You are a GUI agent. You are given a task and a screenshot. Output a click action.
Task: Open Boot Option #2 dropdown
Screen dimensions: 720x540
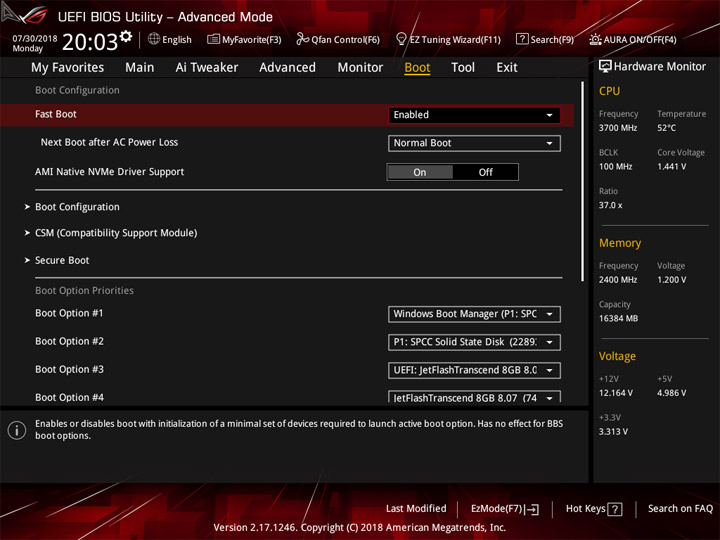pos(474,342)
